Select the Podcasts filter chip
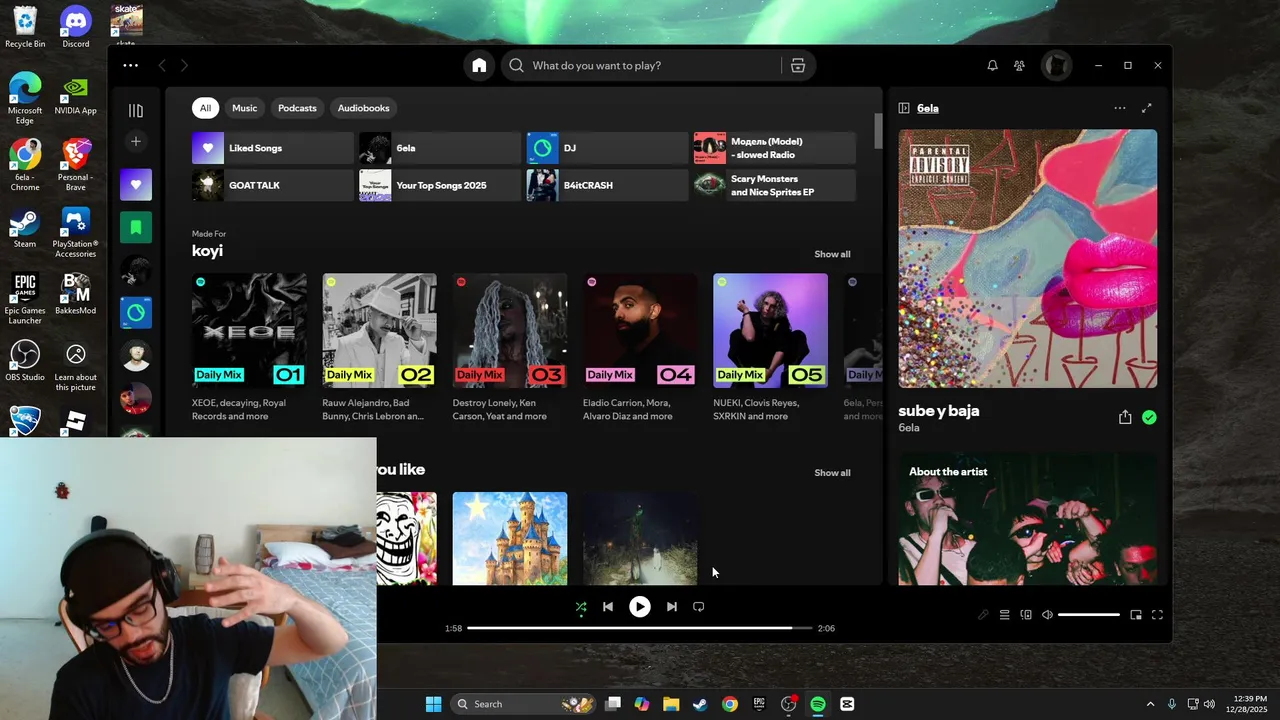Screen dimensions: 1280x720 (297, 108)
